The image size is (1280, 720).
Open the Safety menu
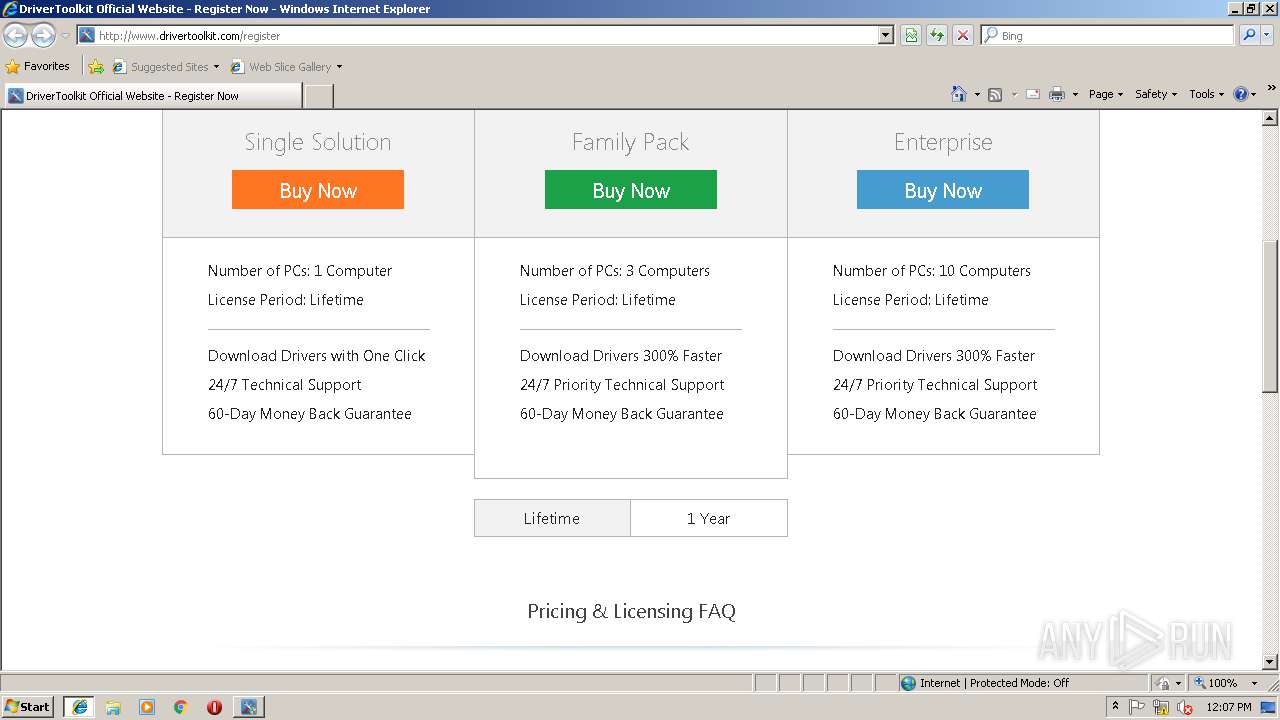point(1156,94)
